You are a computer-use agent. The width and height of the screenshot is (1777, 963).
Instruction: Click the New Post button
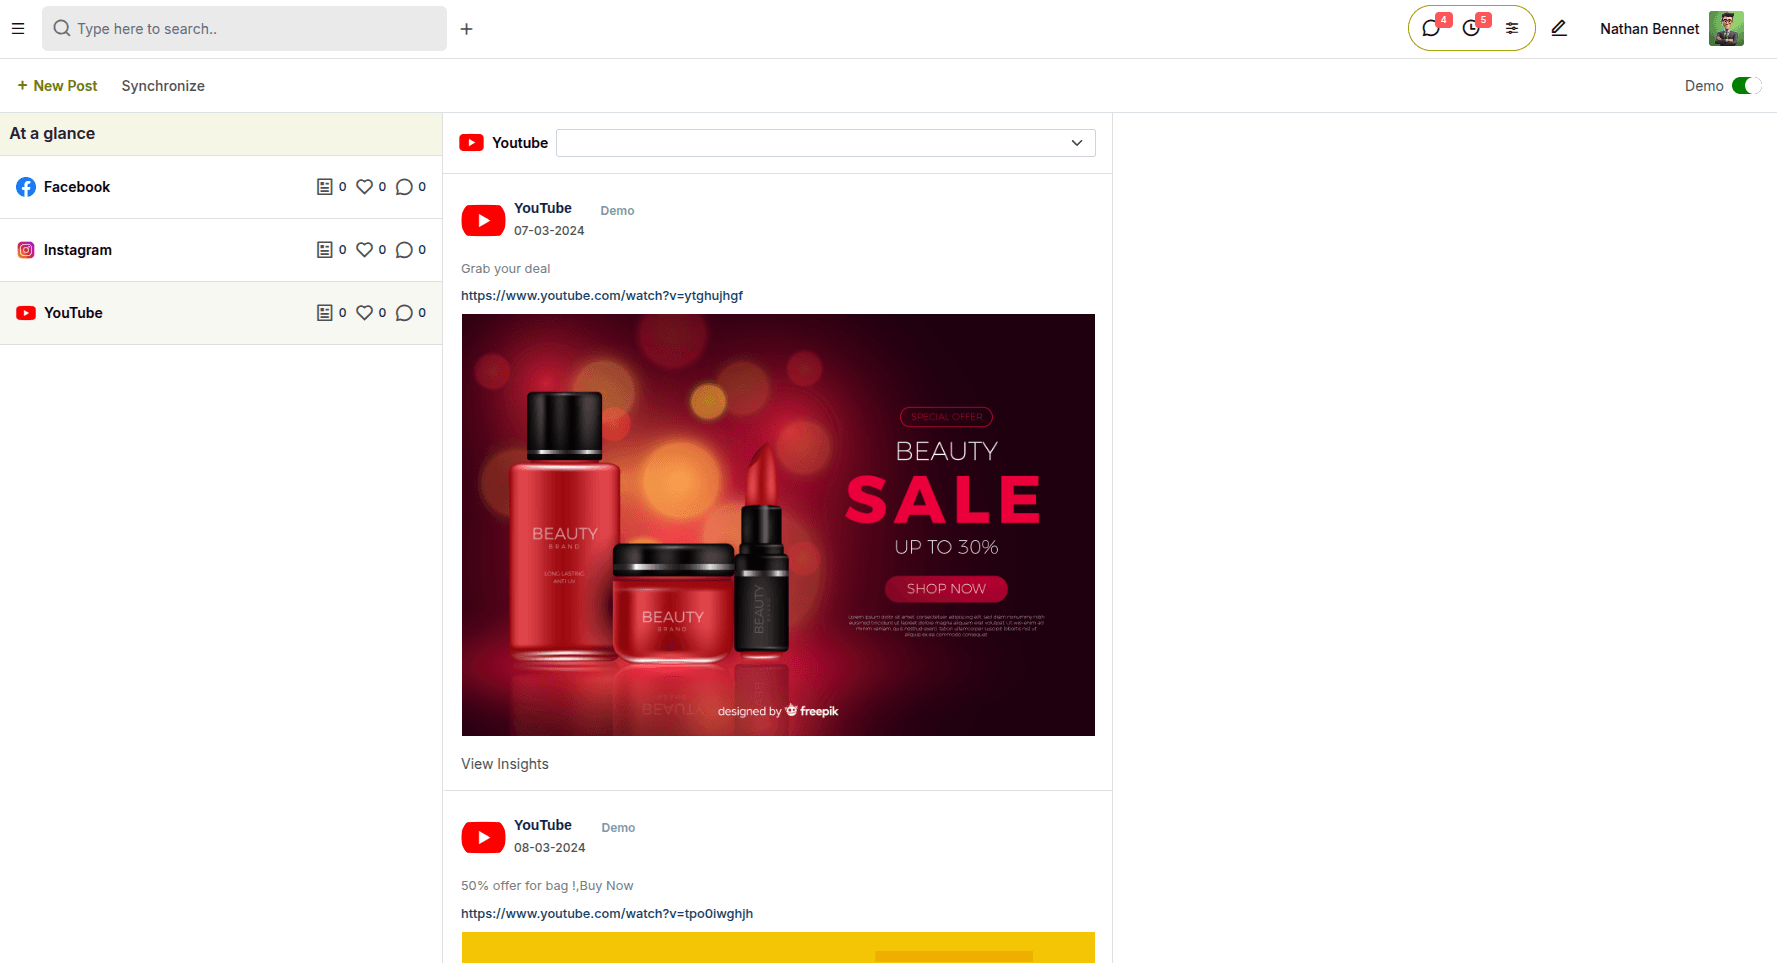(x=57, y=86)
